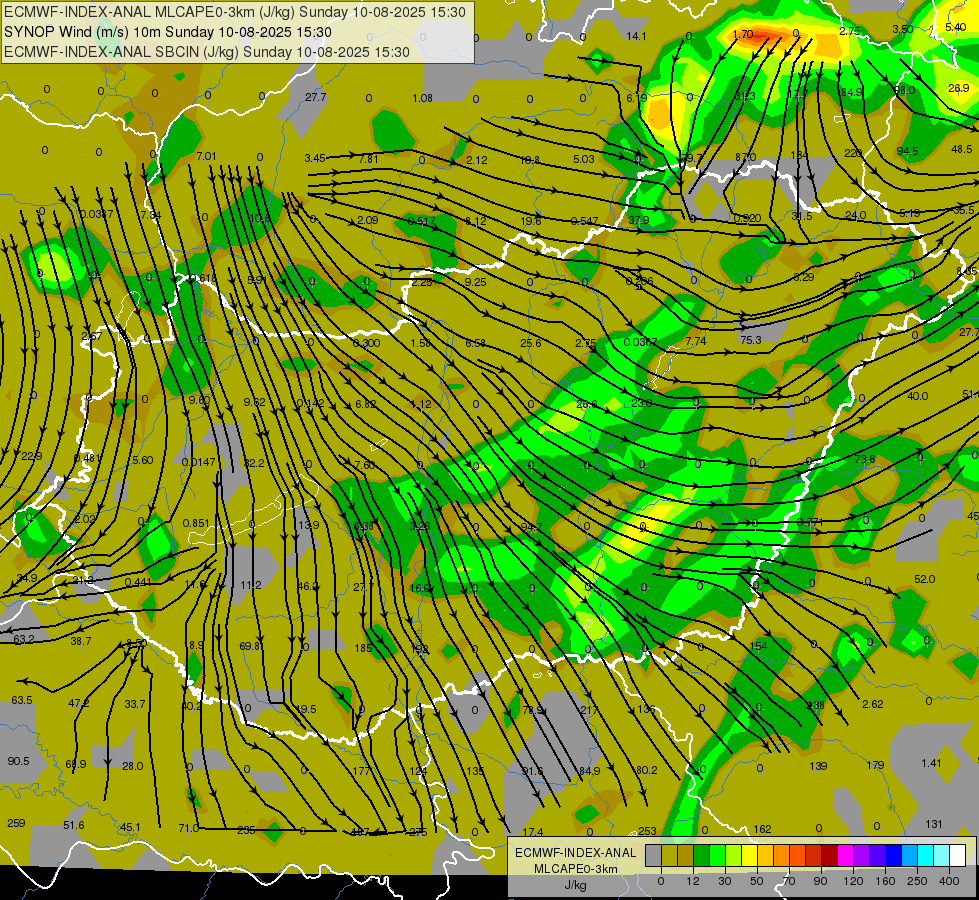Click the map value 63.5
This screenshot has width=979, height=900.
22,700
